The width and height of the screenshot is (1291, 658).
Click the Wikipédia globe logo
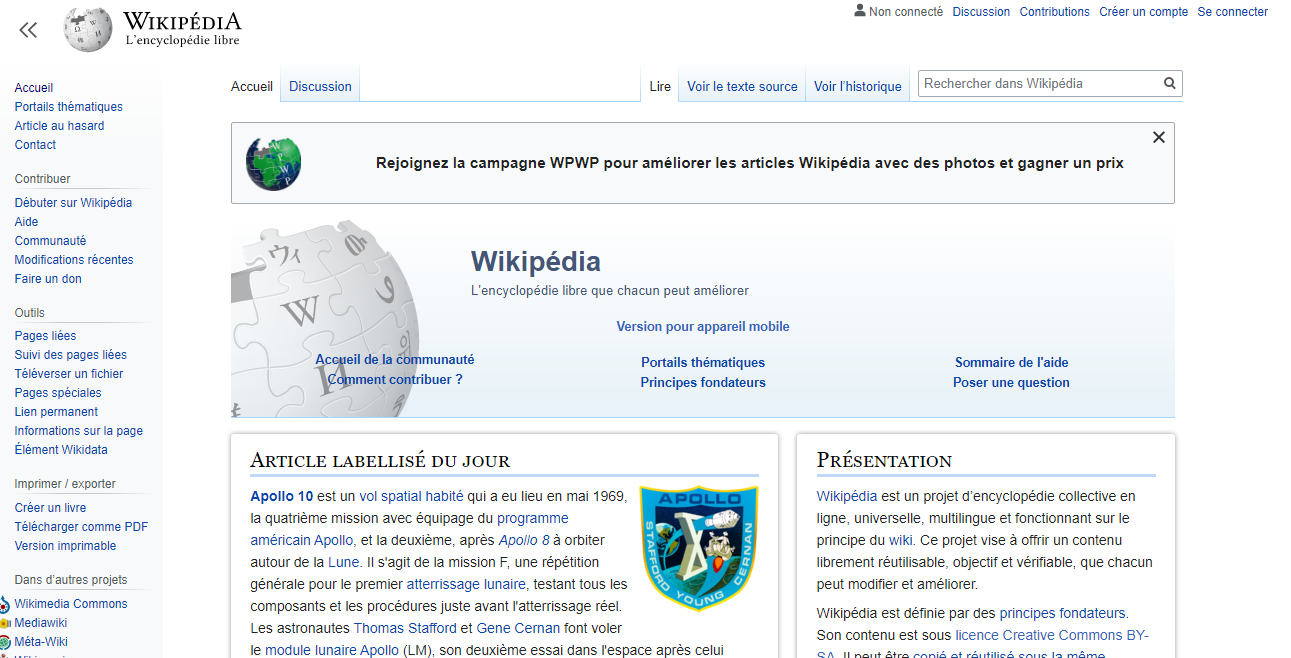88,30
